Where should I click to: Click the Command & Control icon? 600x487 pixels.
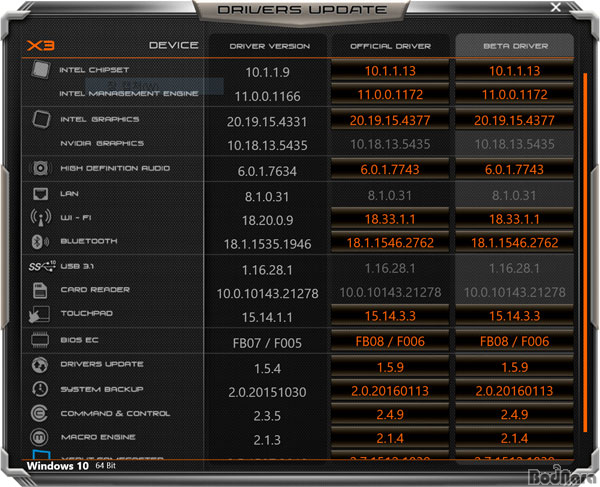pos(39,414)
